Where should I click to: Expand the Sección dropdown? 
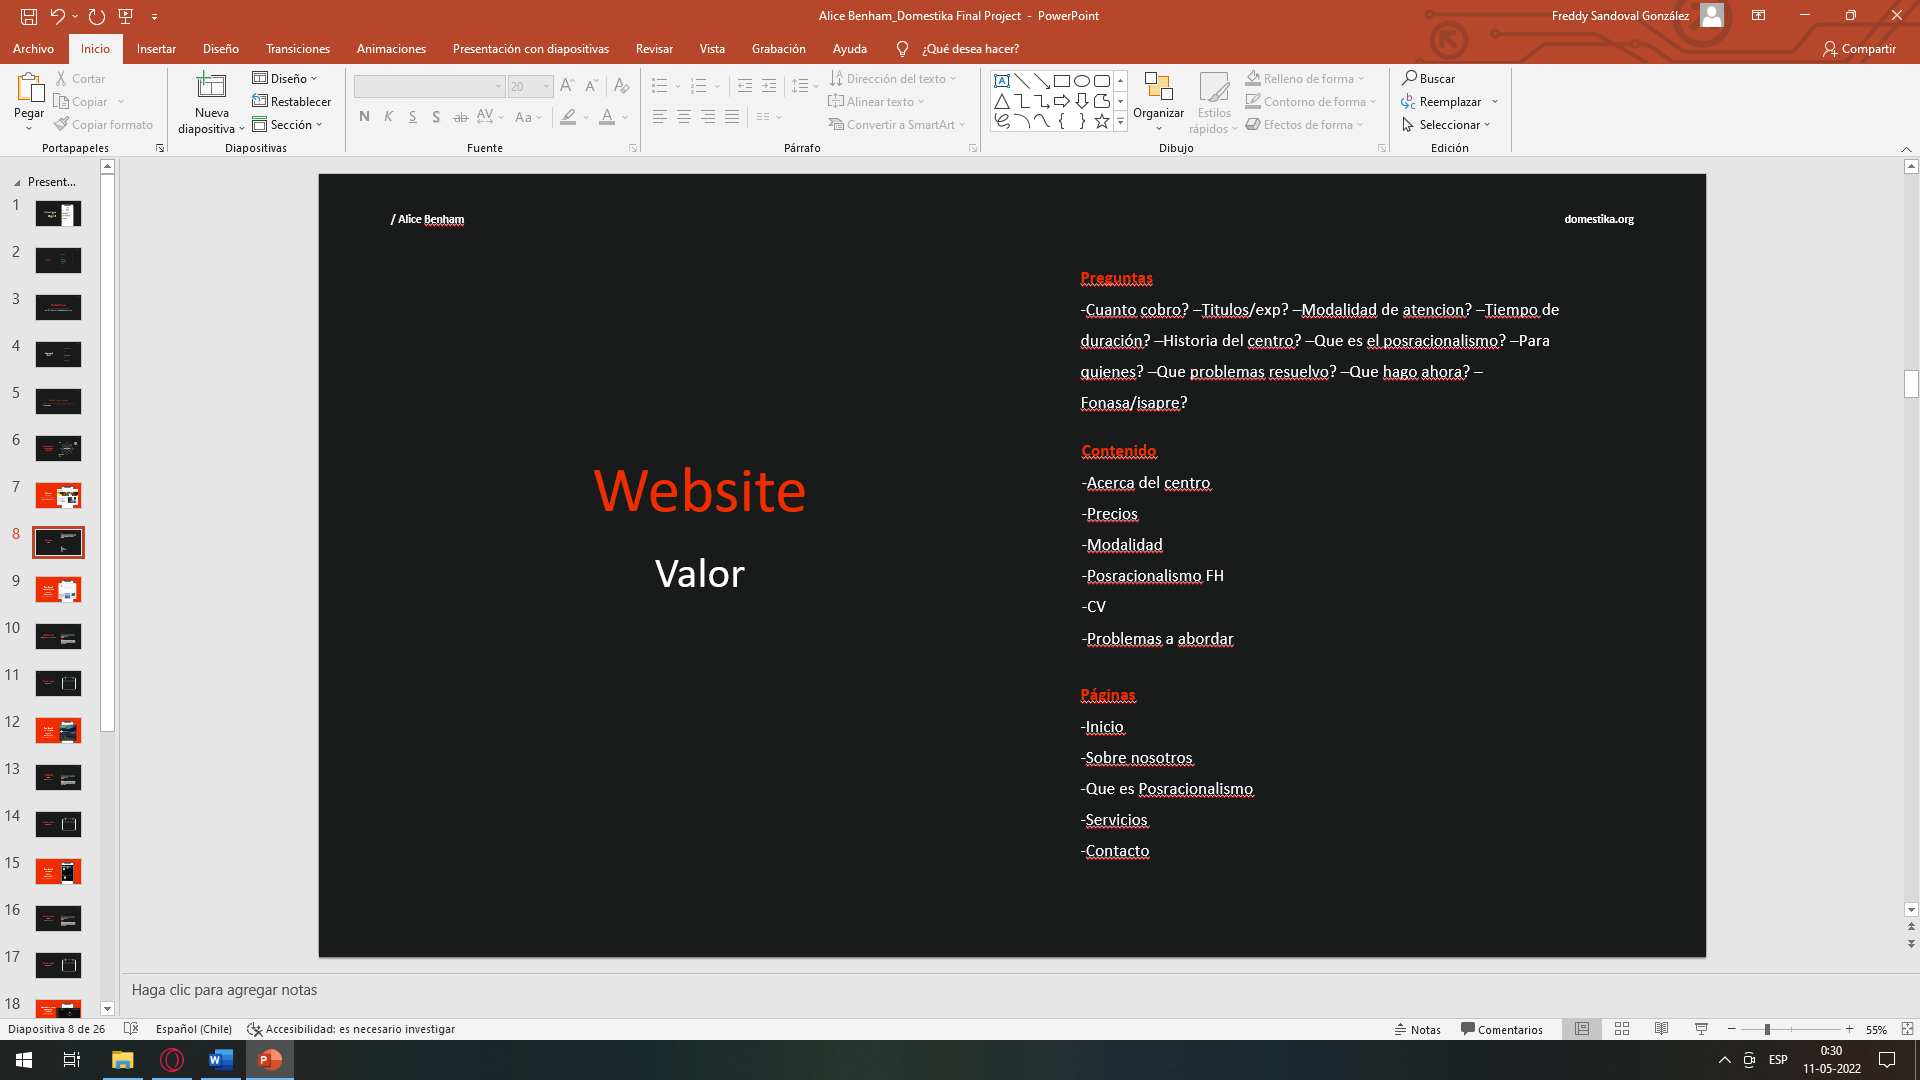coord(288,125)
